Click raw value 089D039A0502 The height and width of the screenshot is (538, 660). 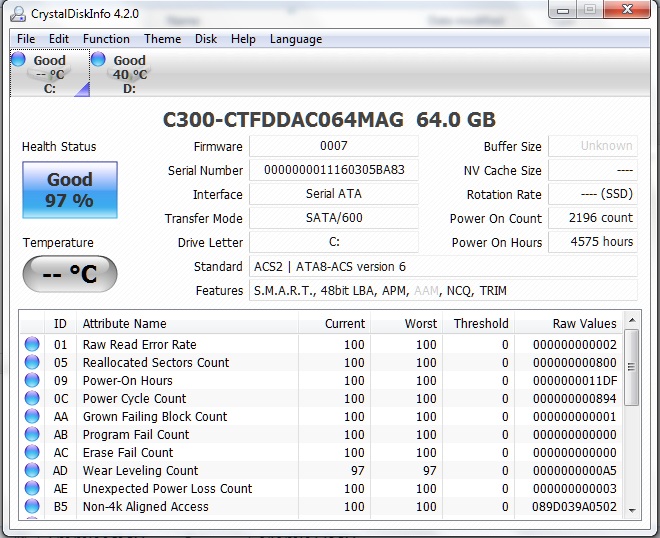click(574, 506)
